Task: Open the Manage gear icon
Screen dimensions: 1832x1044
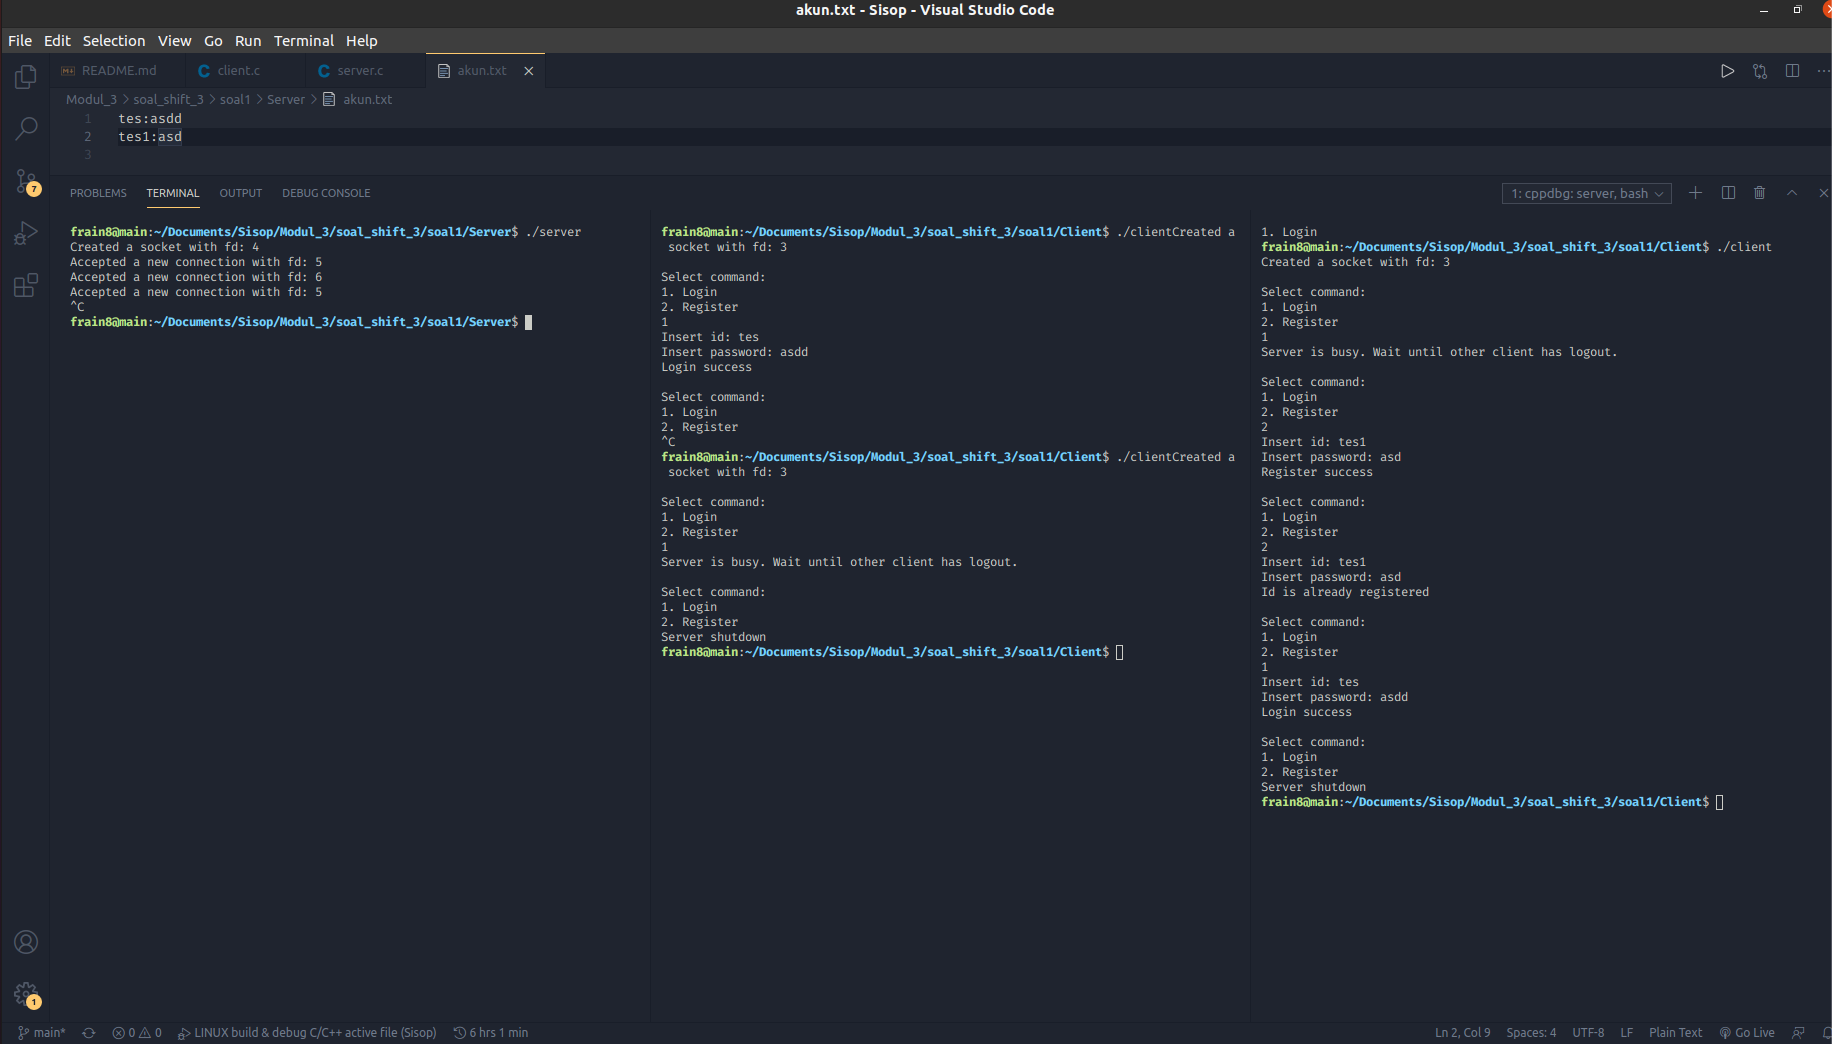Action: [x=26, y=994]
